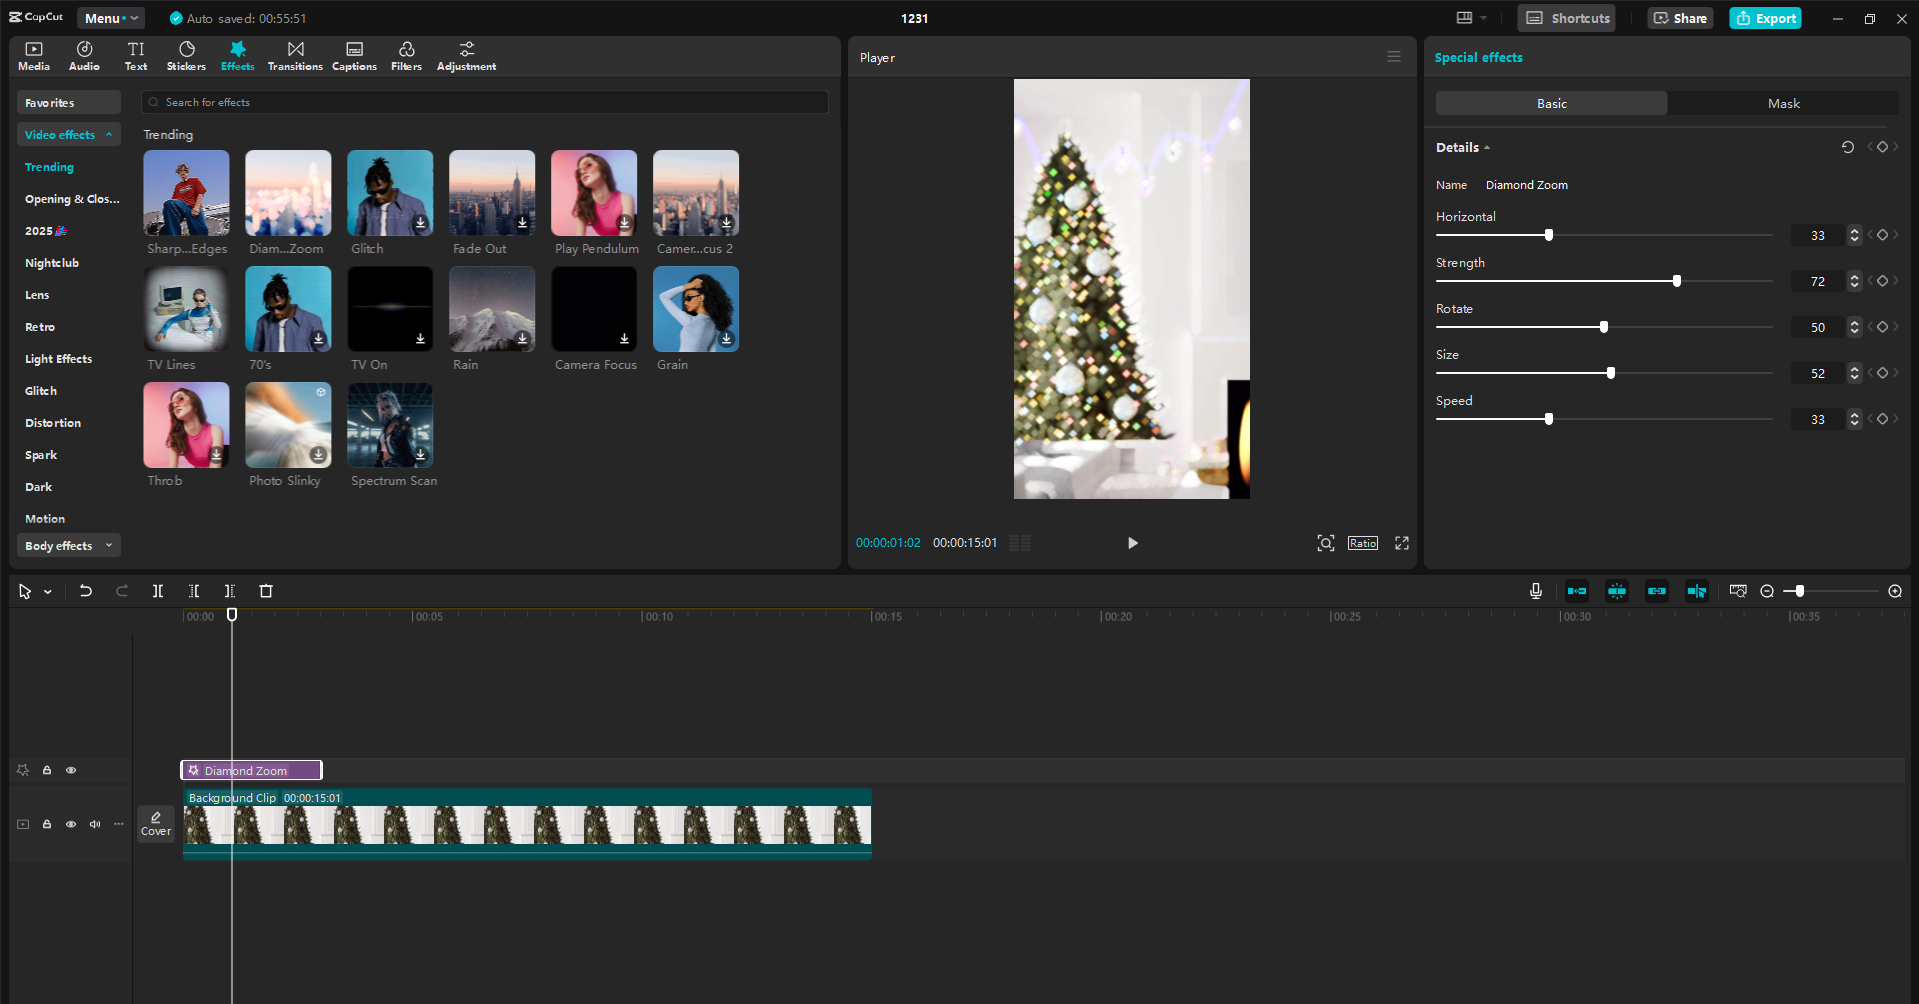1919x1004 pixels.
Task: Open the window layout dropdown
Action: pos(1471,18)
